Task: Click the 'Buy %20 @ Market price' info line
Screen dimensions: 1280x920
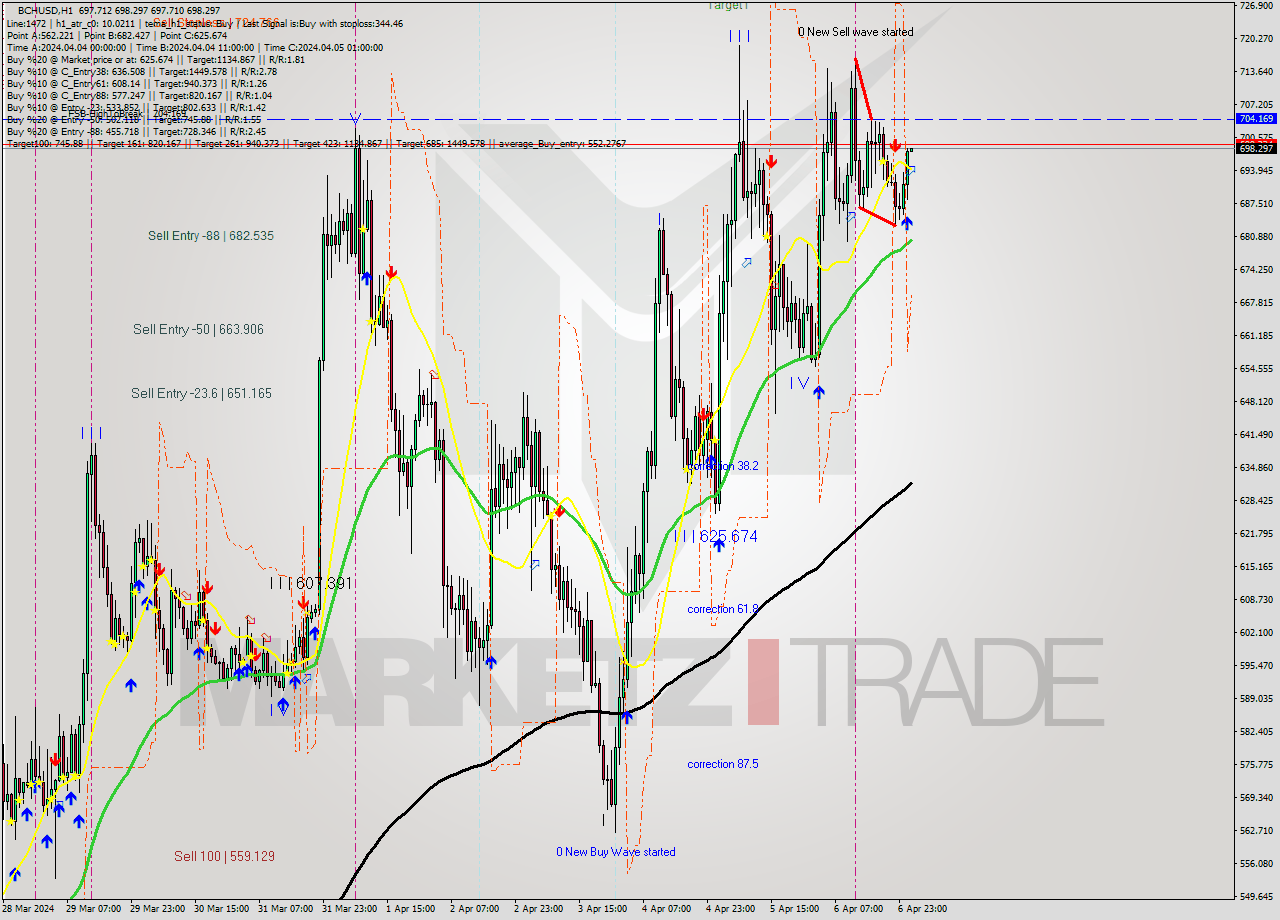Action: [x=155, y=60]
